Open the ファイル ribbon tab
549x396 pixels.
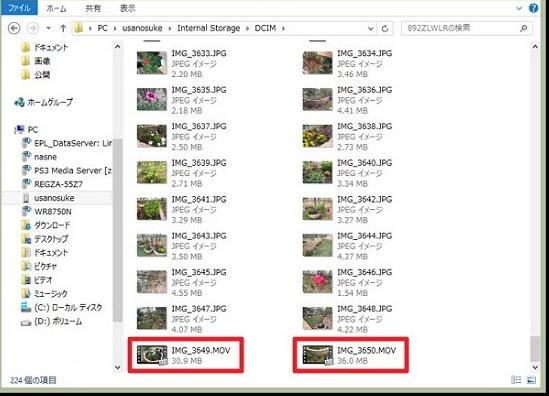tap(19, 8)
